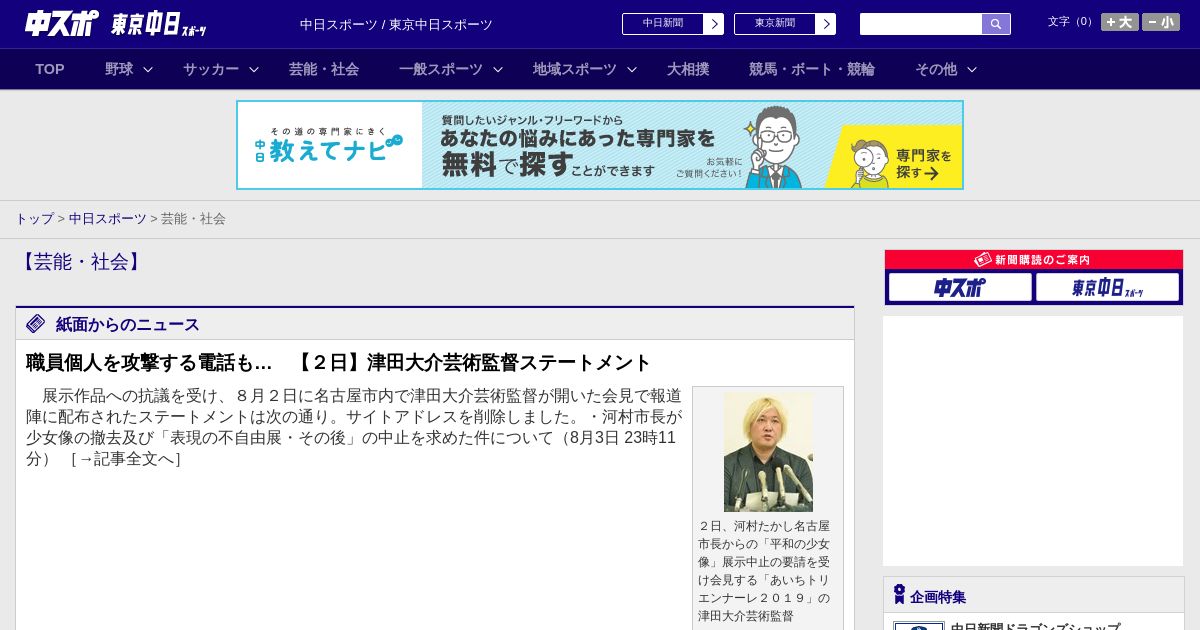The height and width of the screenshot is (630, 1200).
Task: Expand the その他 dropdown chevron
Action: point(972,69)
